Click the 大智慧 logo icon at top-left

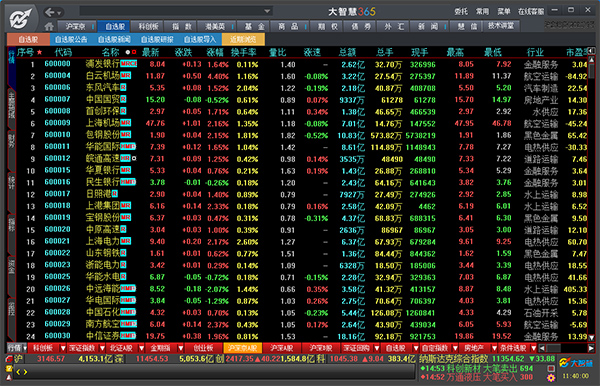[x=21, y=18]
